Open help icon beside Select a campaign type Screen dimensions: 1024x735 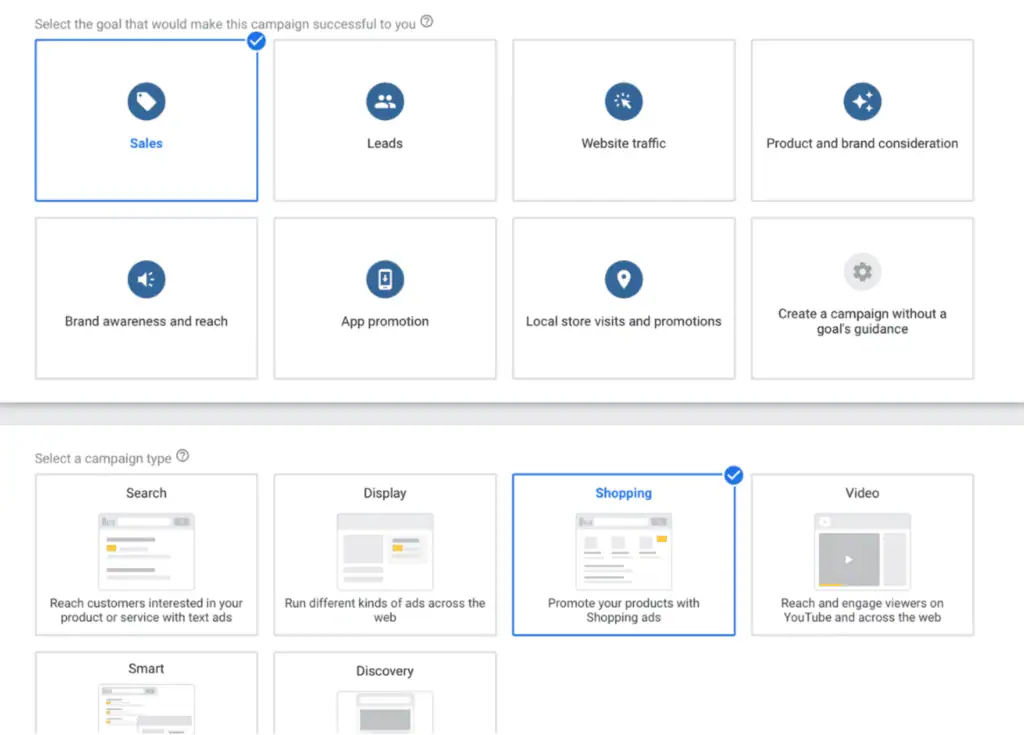point(182,457)
